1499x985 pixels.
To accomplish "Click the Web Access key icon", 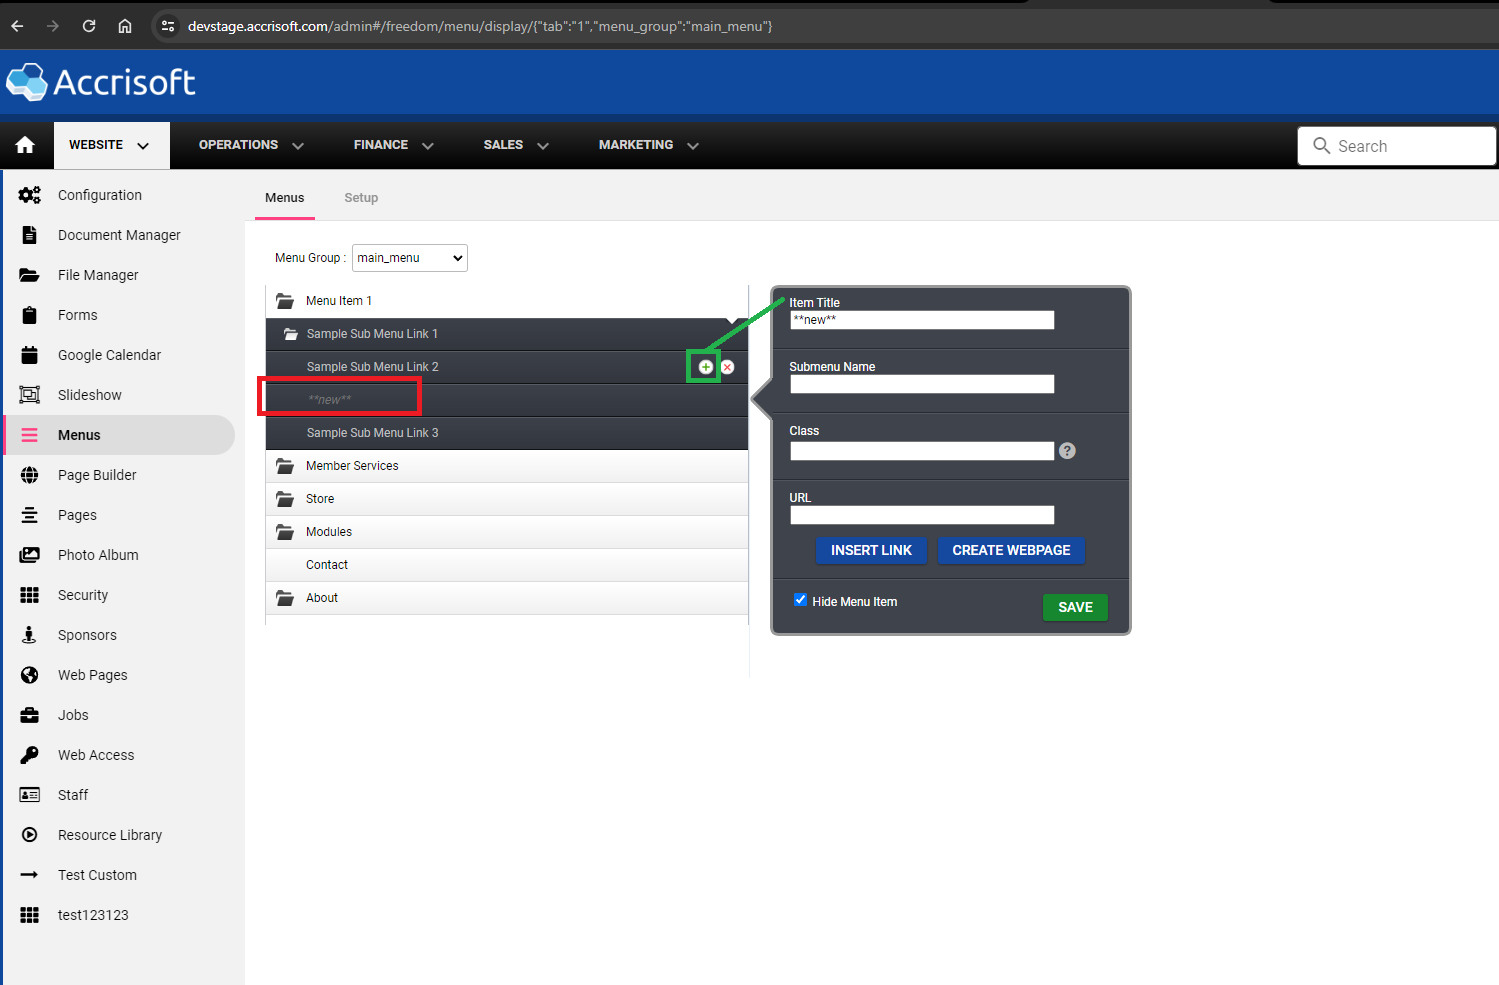I will pos(30,755).
